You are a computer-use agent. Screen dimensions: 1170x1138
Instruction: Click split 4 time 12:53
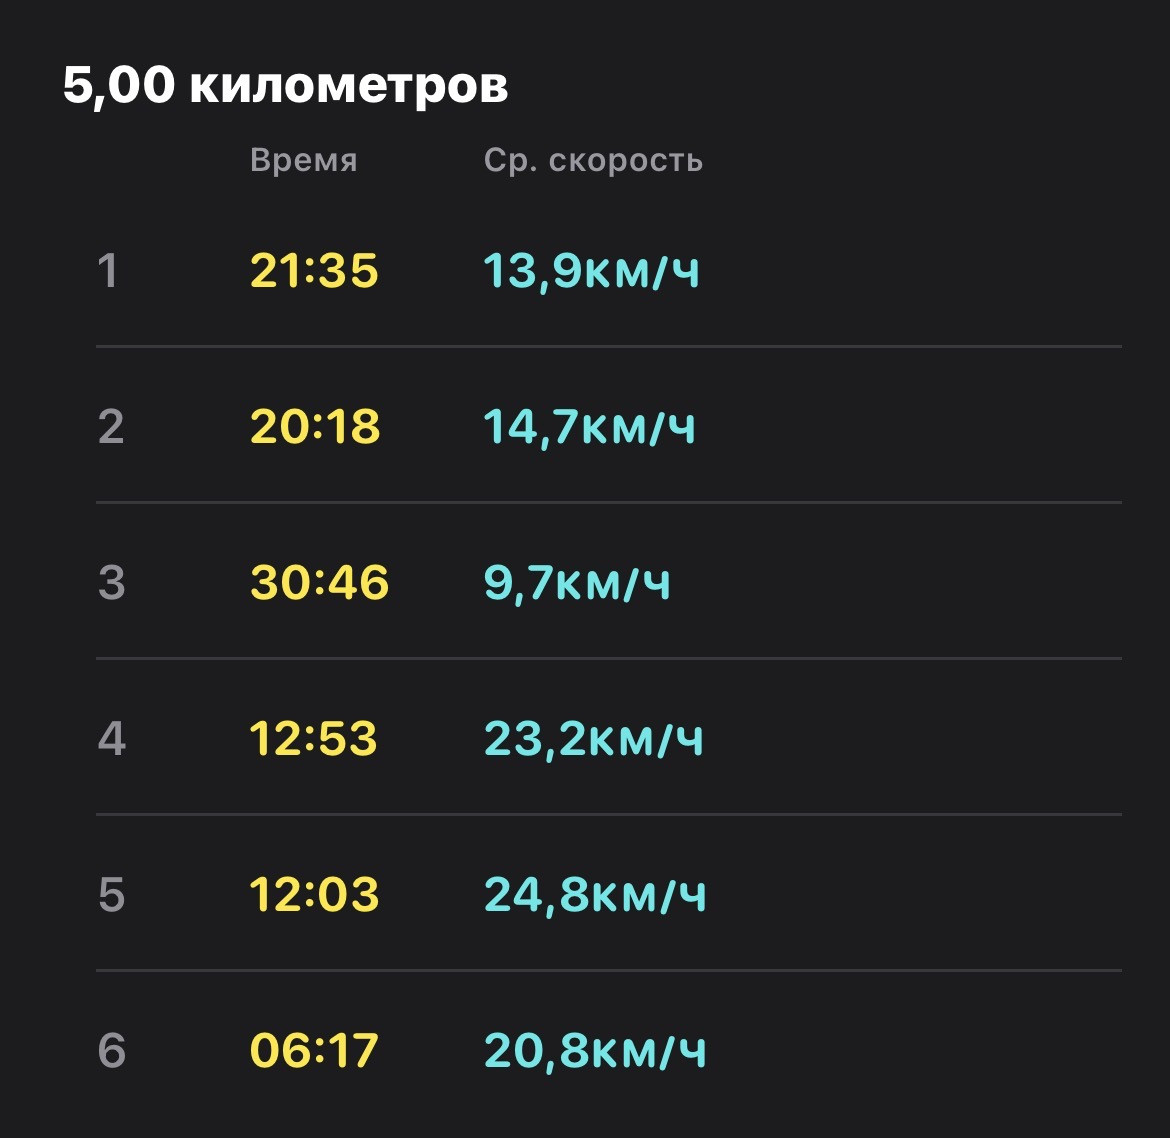(x=313, y=738)
